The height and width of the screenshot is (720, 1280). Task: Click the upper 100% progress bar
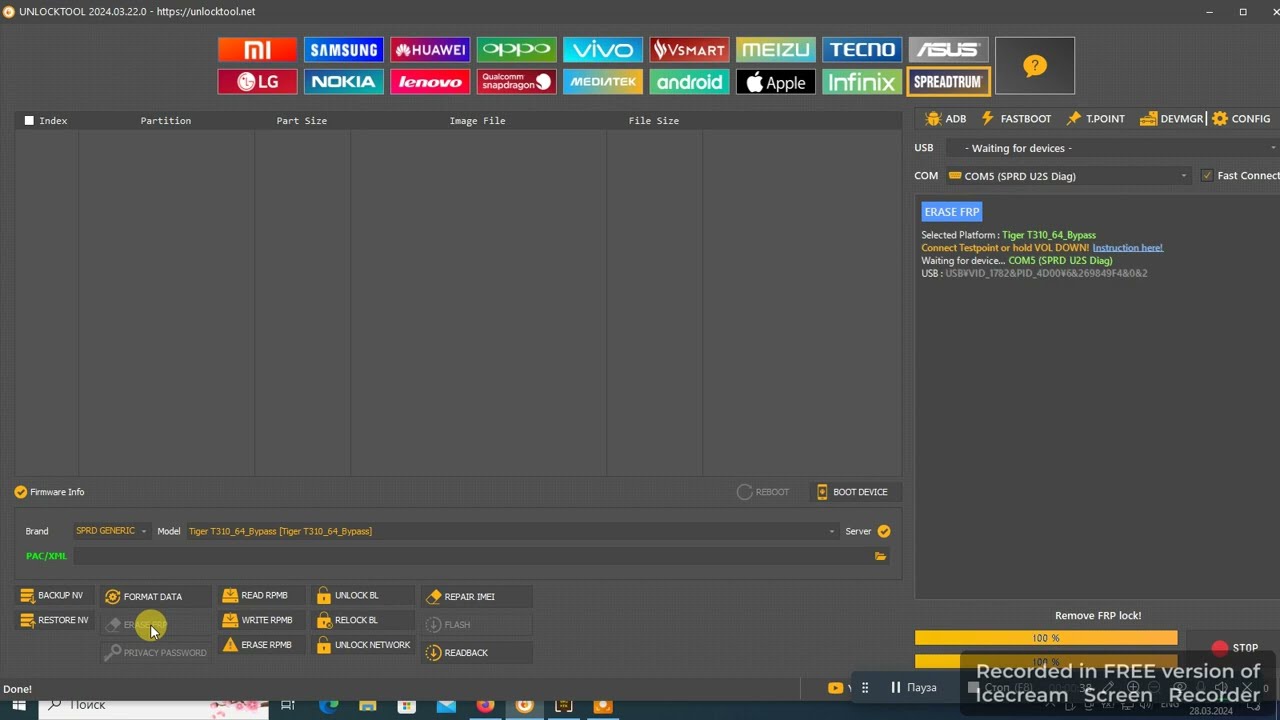(x=1045, y=638)
